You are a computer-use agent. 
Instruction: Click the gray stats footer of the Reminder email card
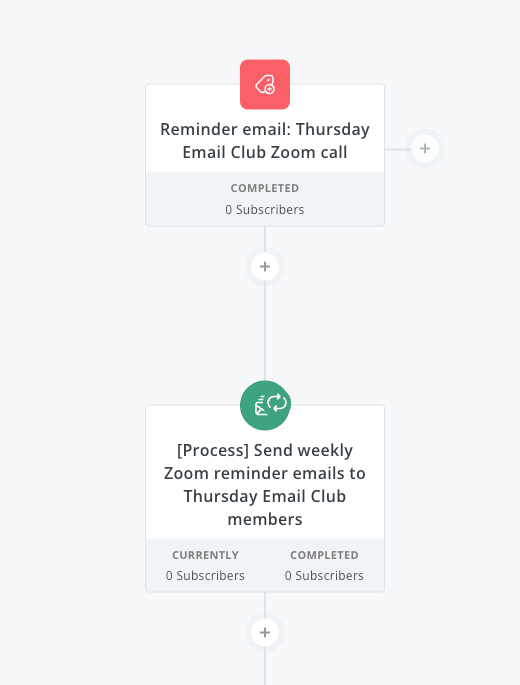coord(265,199)
